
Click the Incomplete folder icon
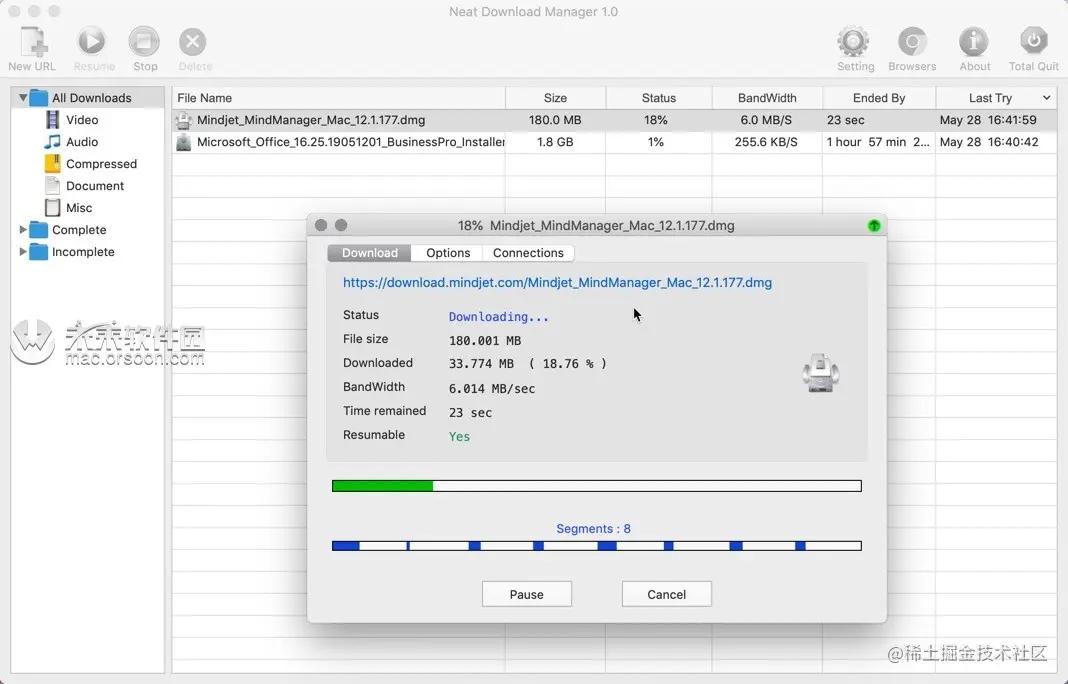pos(39,252)
